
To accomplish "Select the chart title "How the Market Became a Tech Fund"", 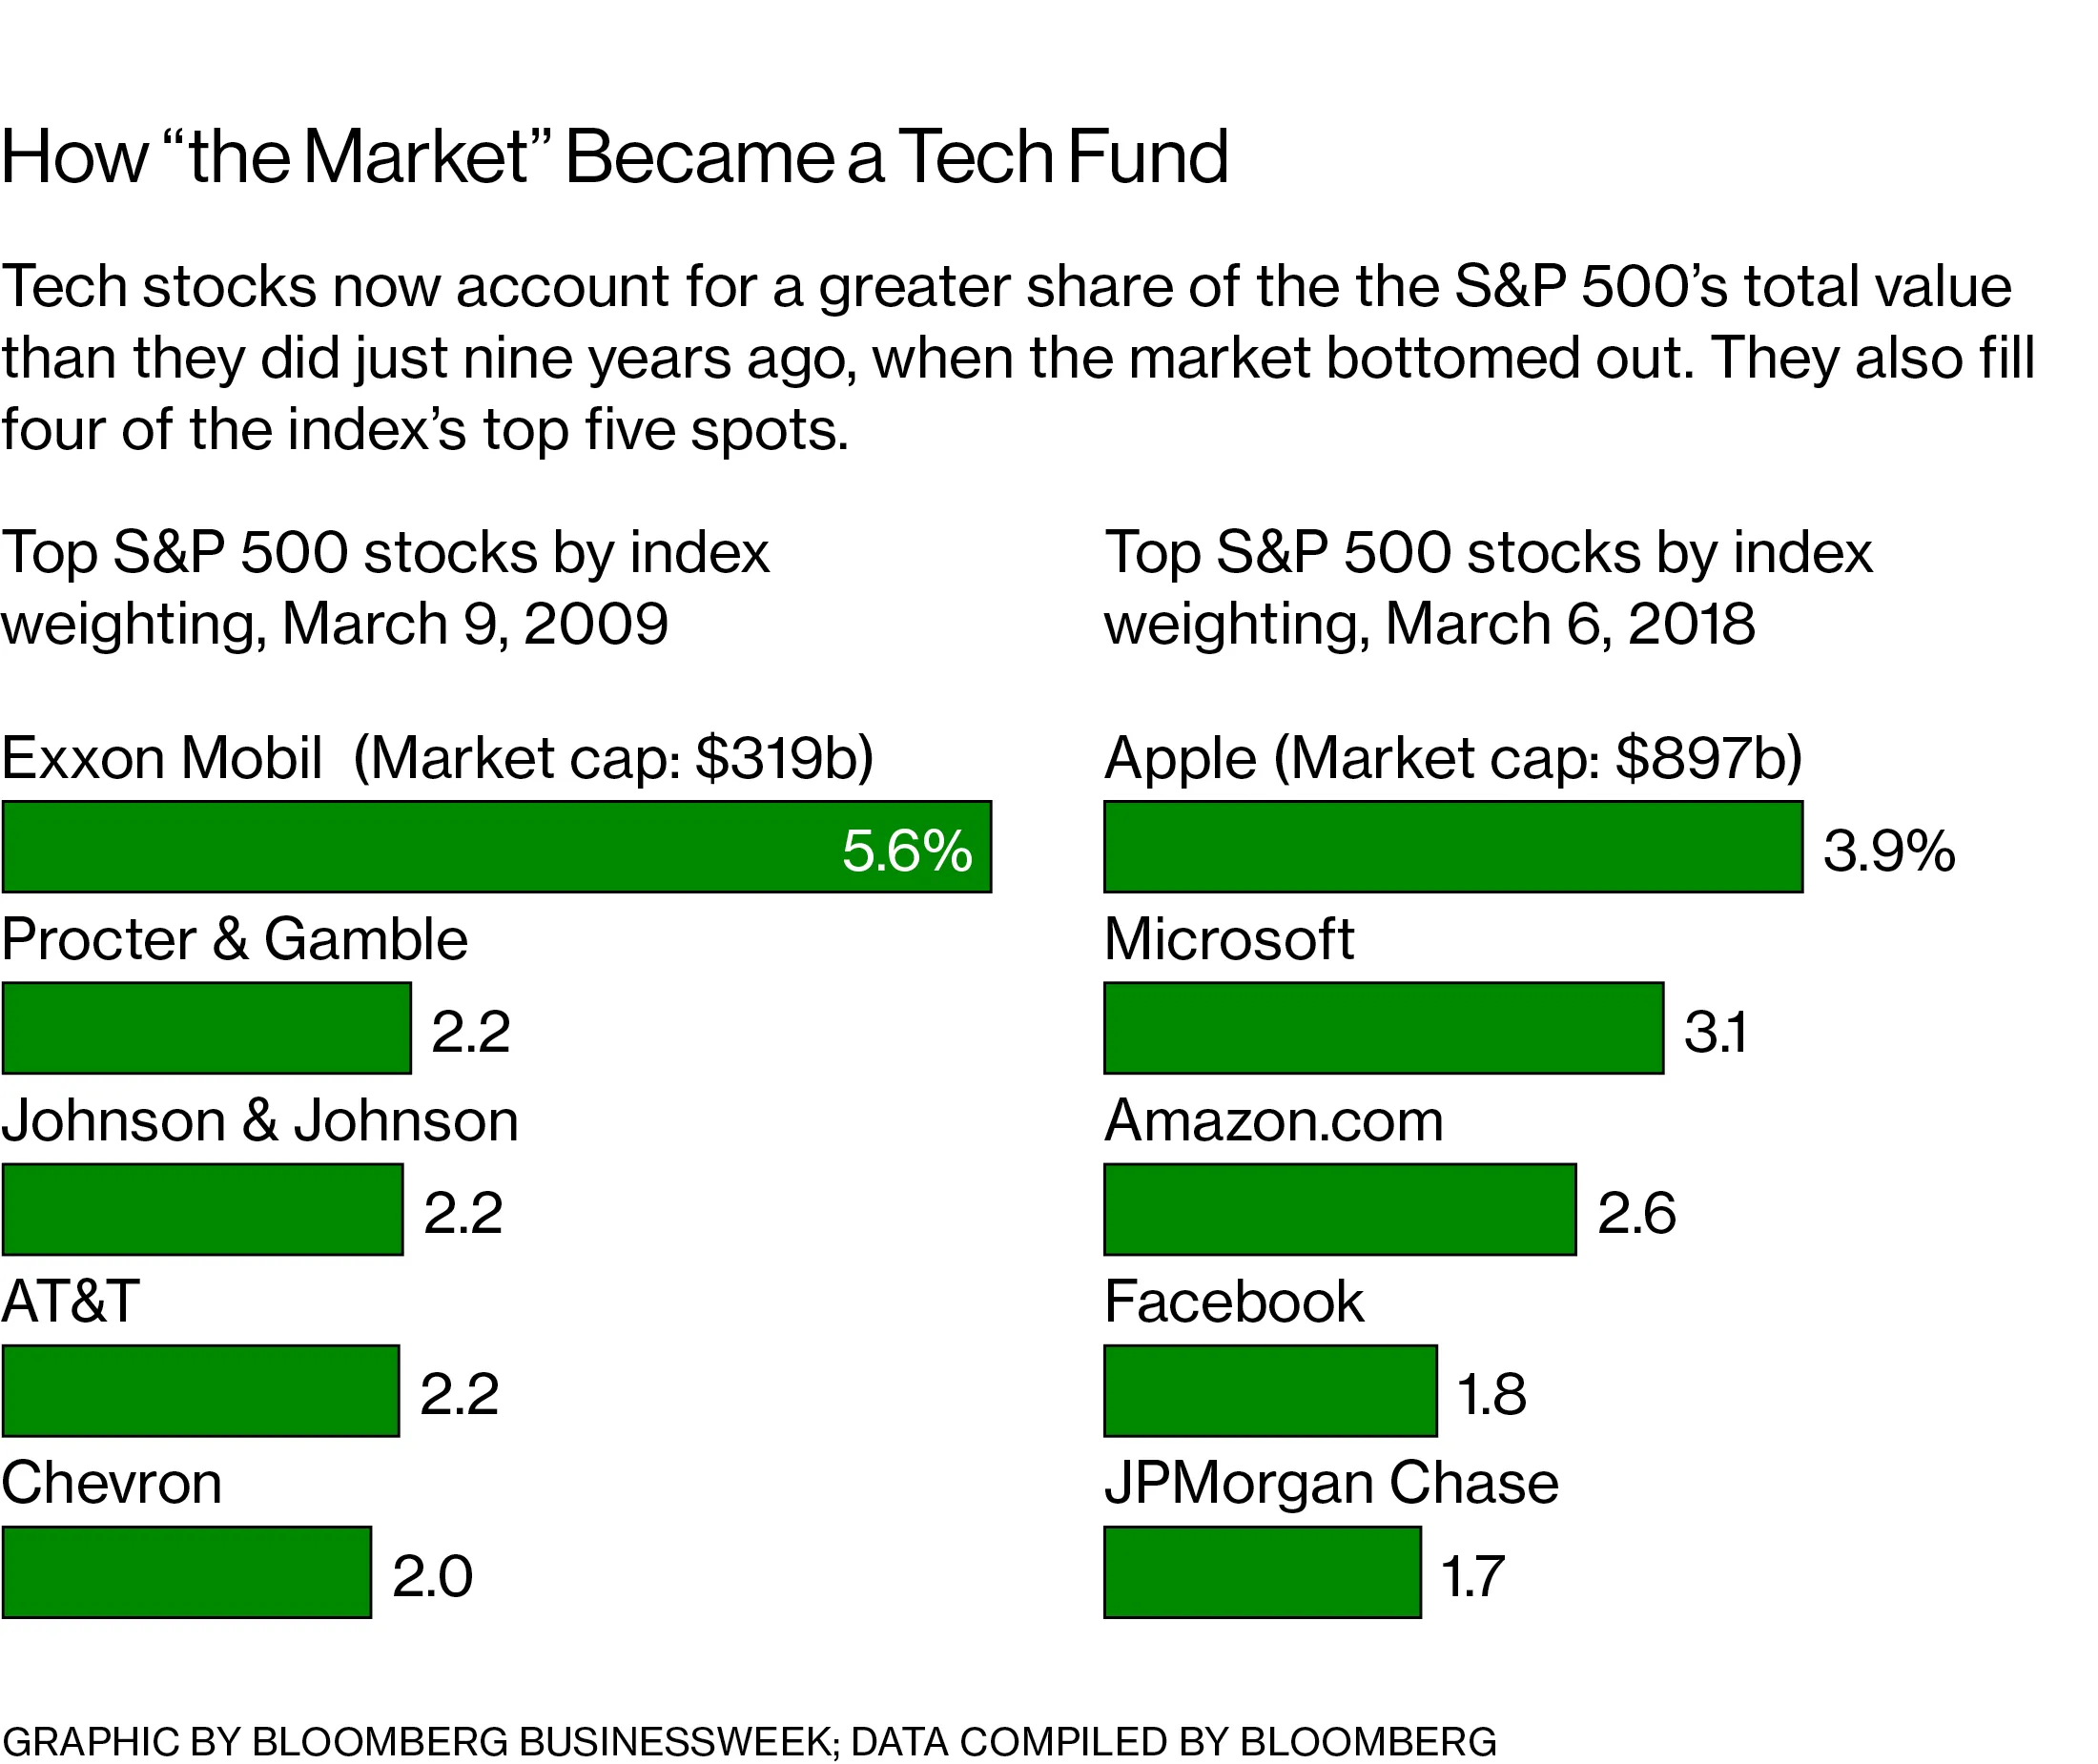I will point(614,157).
